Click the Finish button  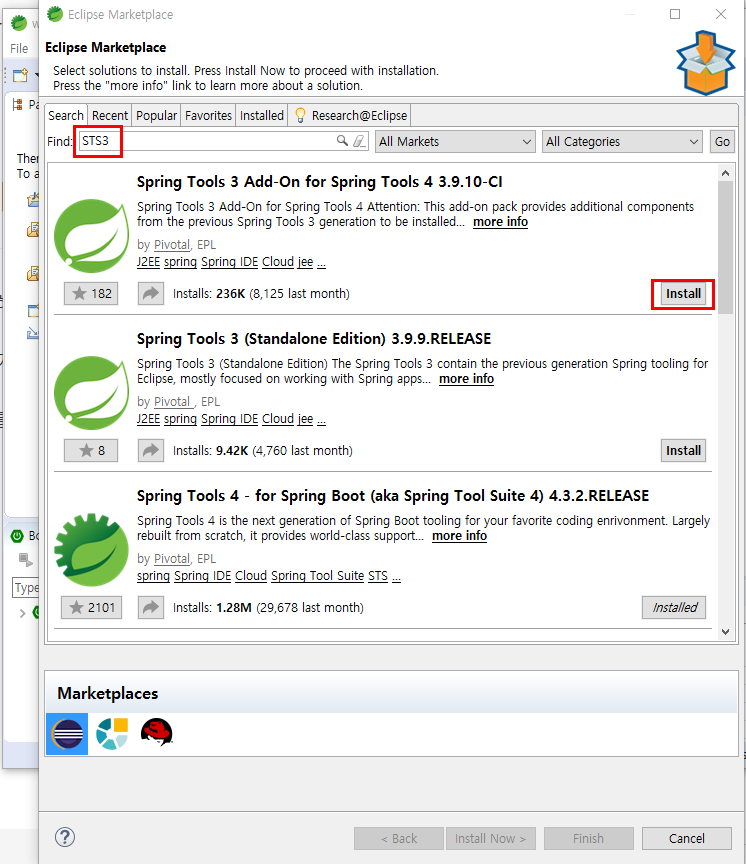coord(588,838)
